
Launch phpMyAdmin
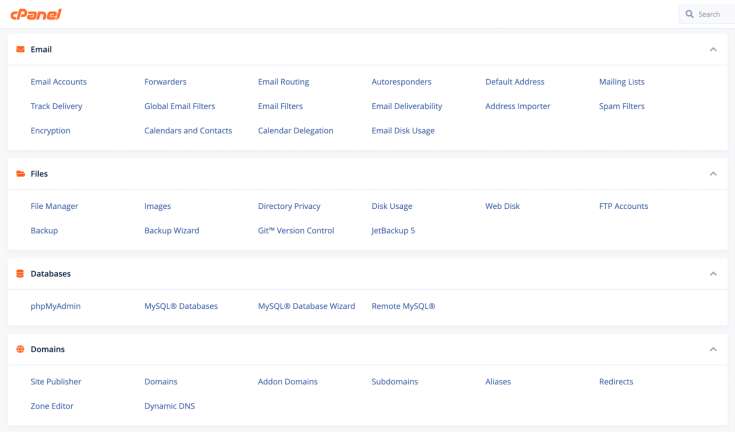[55, 306]
